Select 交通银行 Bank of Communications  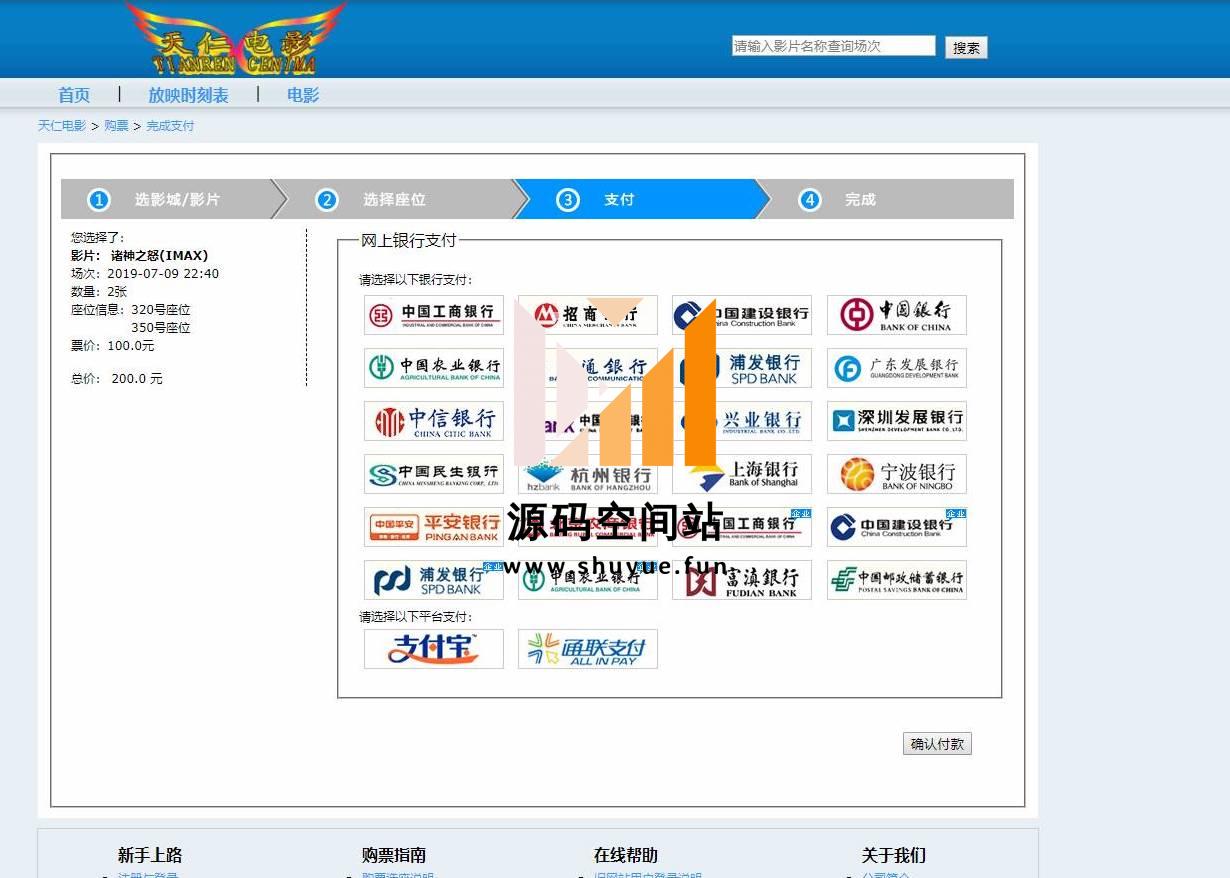[588, 368]
